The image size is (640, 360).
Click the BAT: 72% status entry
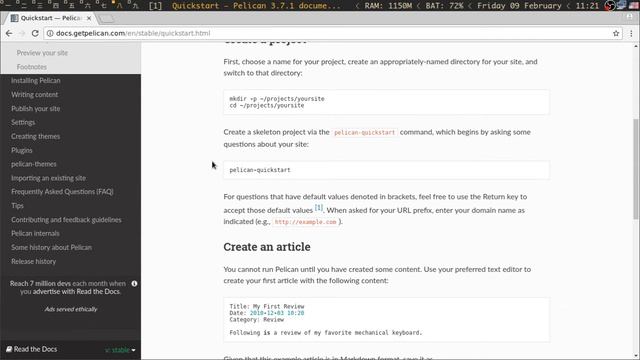[x=444, y=6]
